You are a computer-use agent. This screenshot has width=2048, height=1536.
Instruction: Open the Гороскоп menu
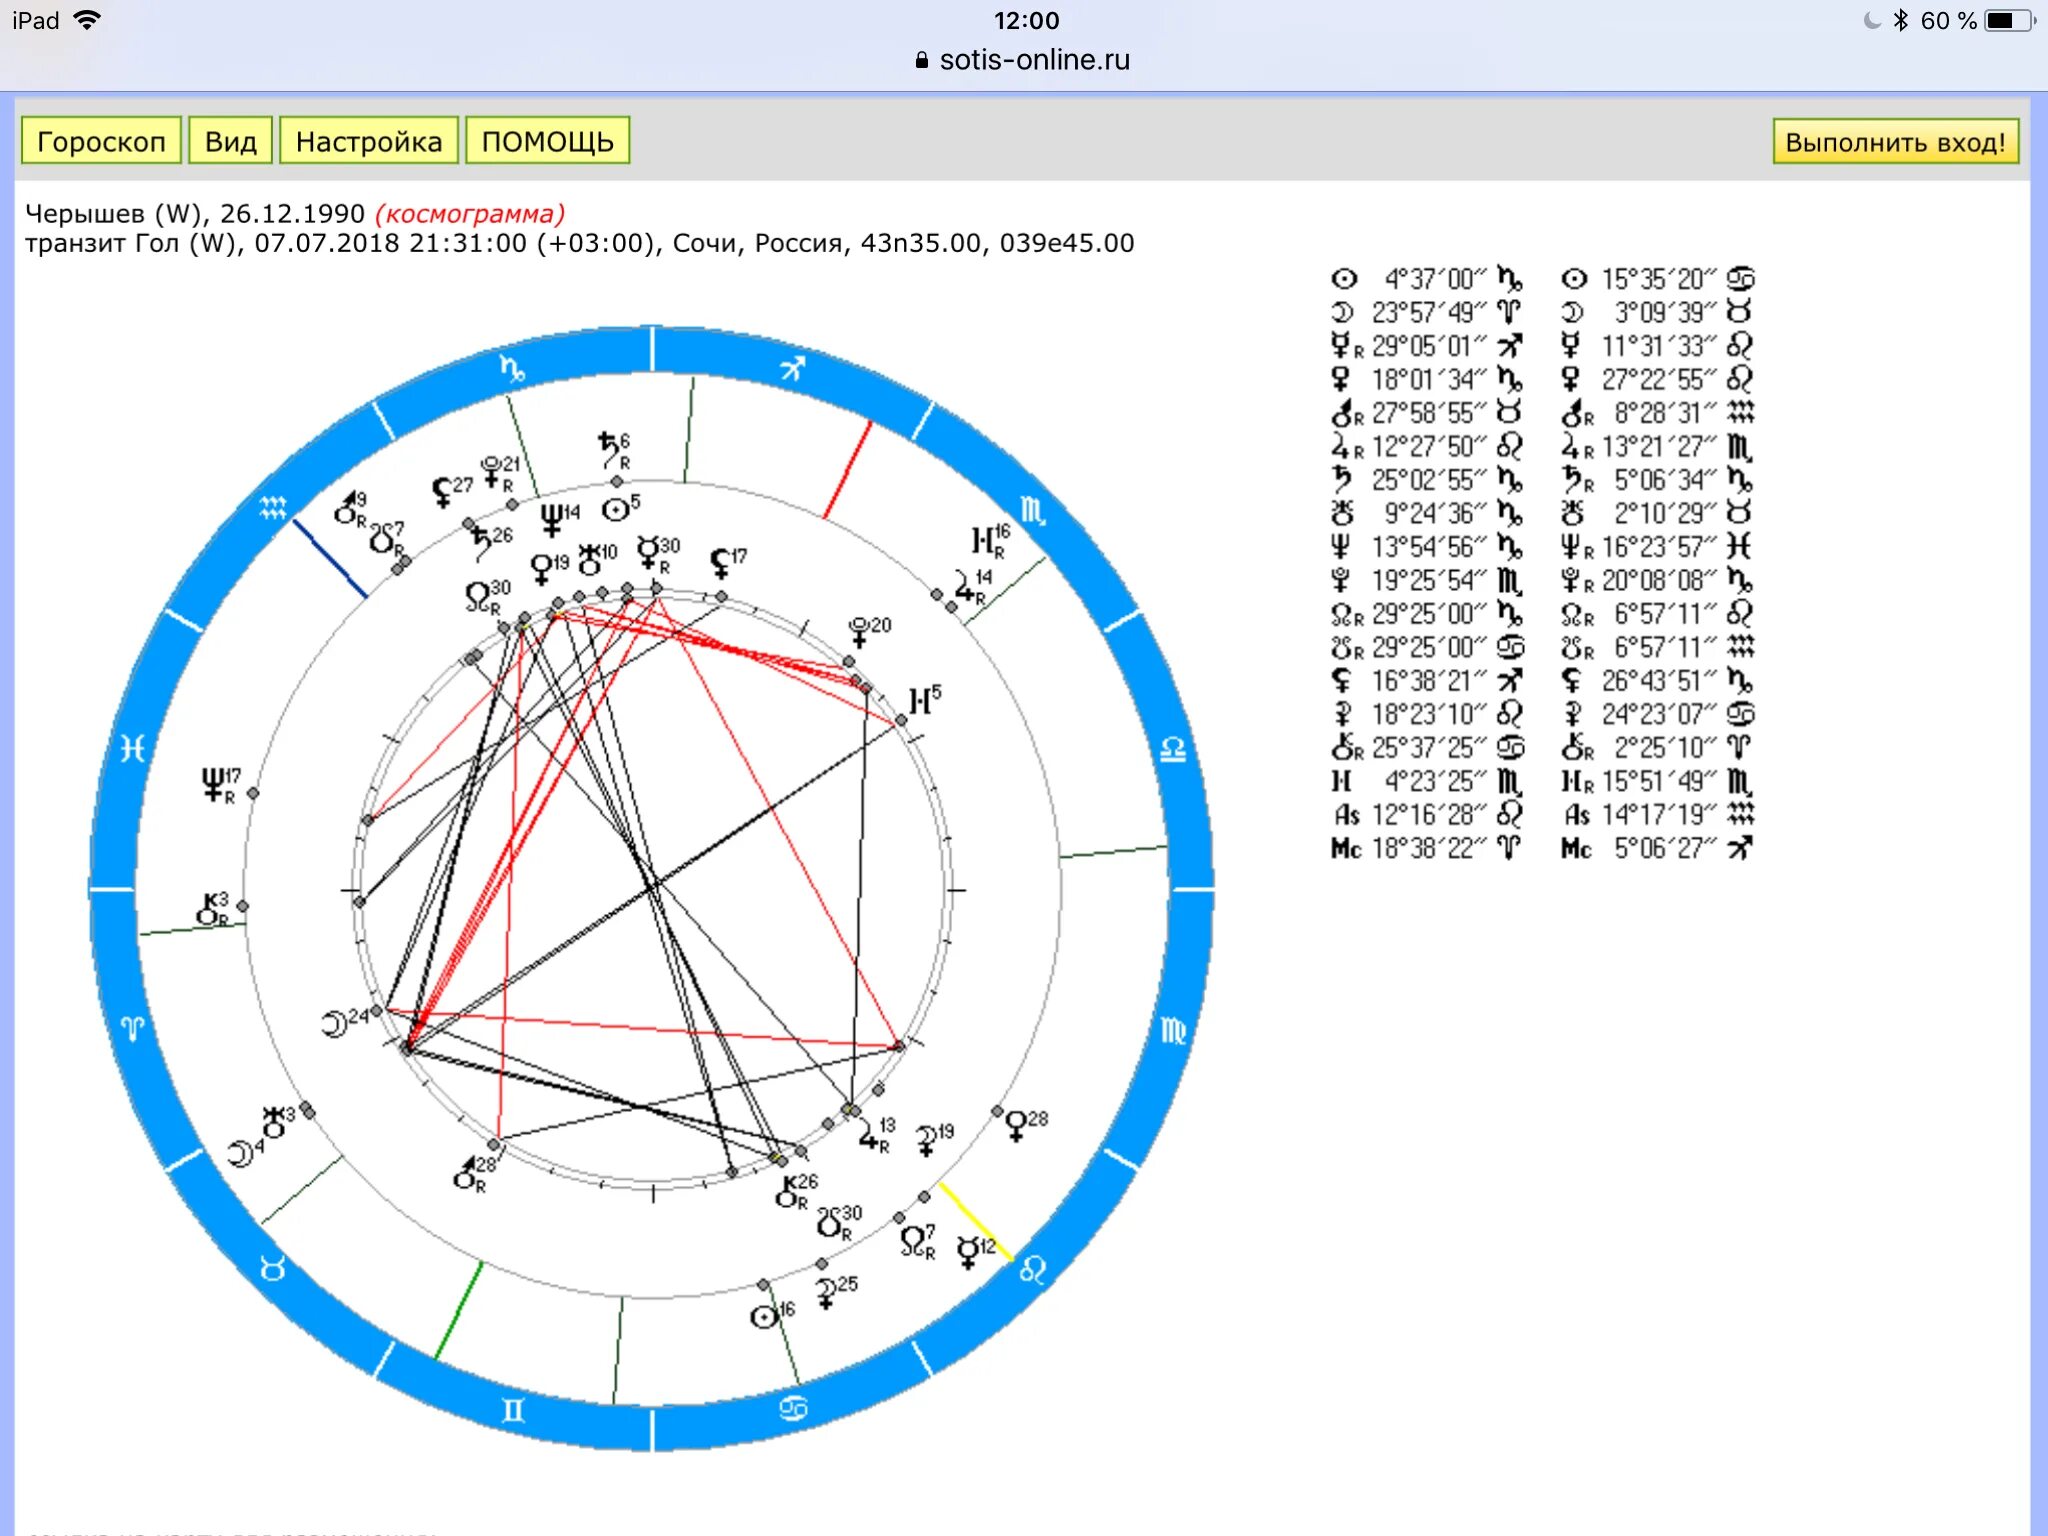point(101,141)
